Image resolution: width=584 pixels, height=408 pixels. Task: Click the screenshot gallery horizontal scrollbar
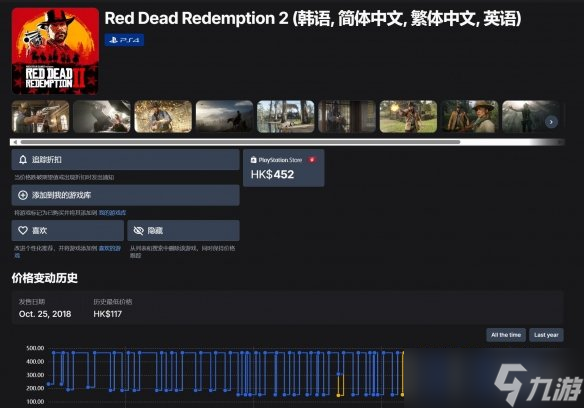tap(240, 142)
